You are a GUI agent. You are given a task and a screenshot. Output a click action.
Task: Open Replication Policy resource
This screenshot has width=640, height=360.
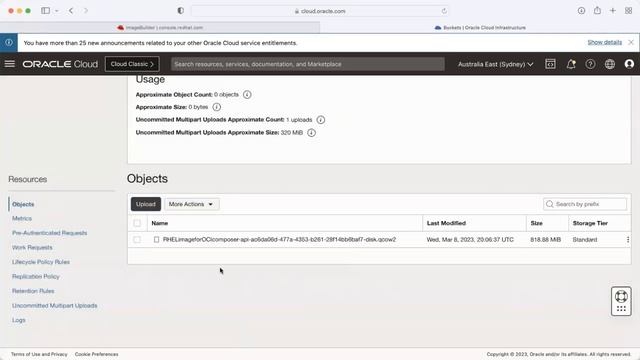(36, 276)
